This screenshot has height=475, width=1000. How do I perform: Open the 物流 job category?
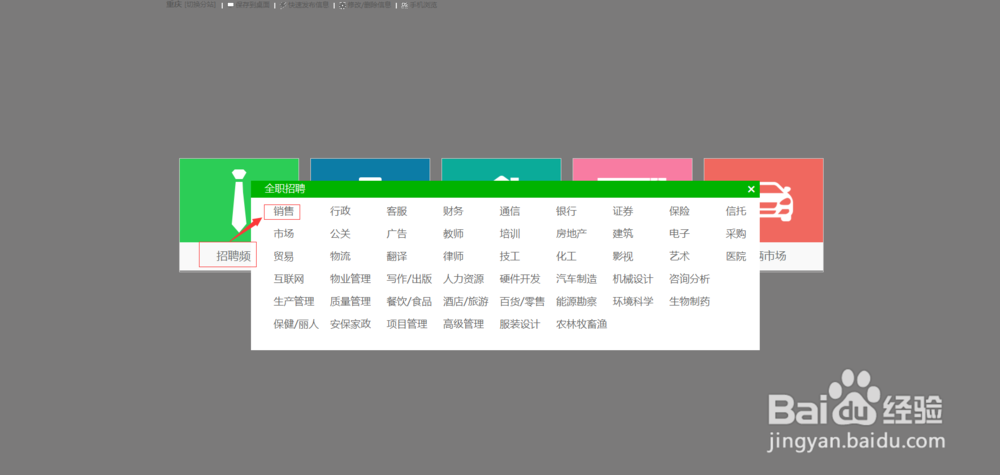point(340,256)
